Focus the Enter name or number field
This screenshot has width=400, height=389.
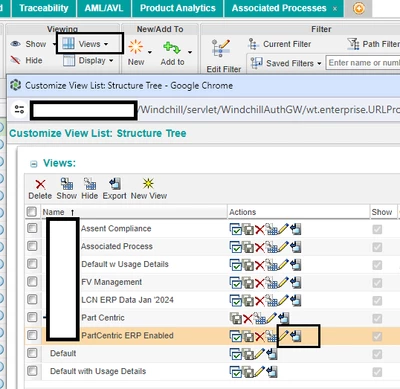coord(363,63)
